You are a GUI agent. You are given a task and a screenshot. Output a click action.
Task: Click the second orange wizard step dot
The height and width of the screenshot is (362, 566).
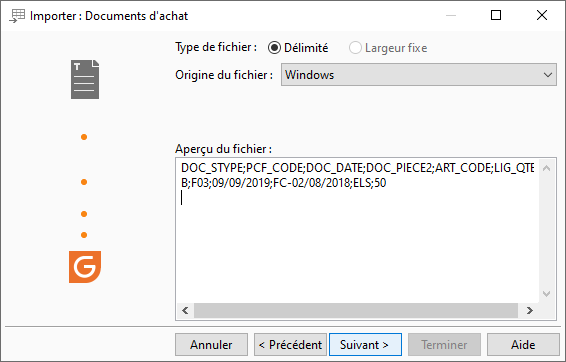84,182
